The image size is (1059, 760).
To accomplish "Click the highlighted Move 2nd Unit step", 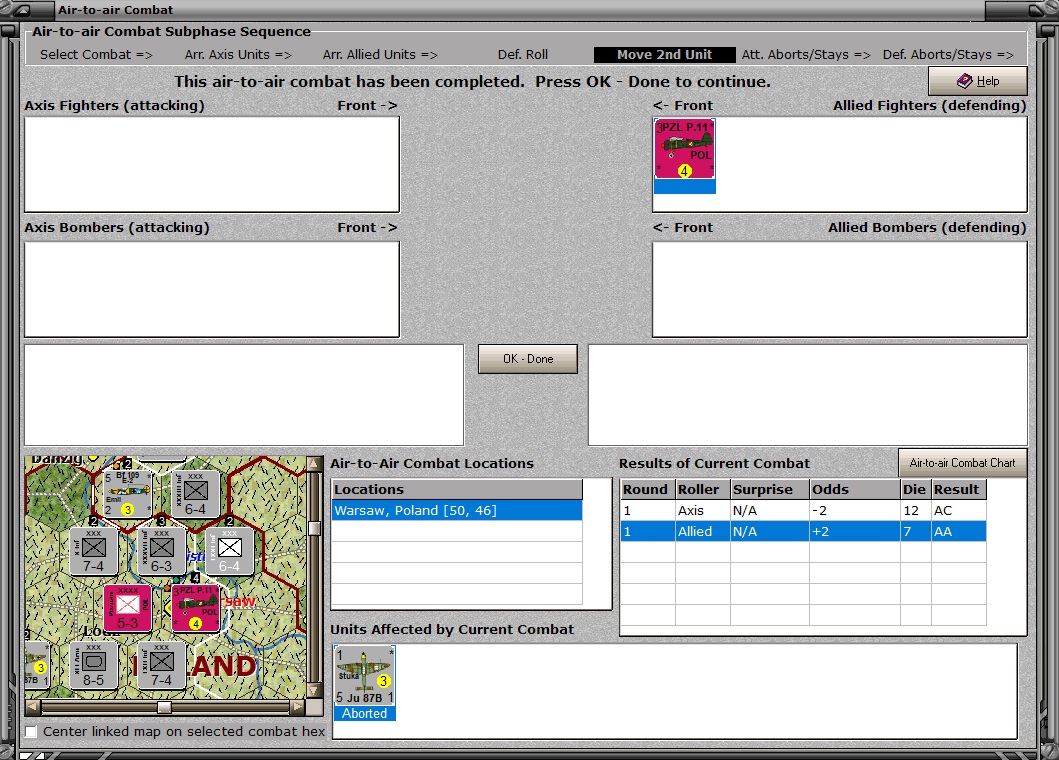I will (x=665, y=55).
